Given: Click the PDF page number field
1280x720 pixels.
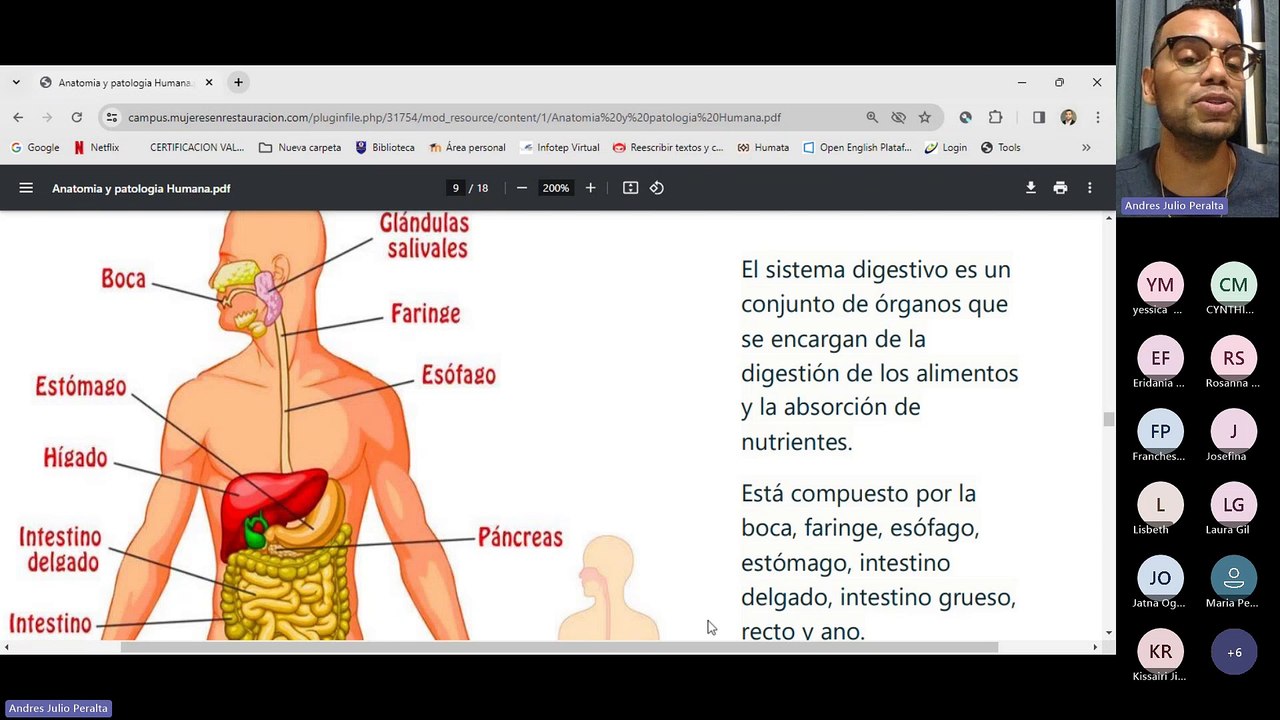Looking at the screenshot, I should (x=456, y=188).
